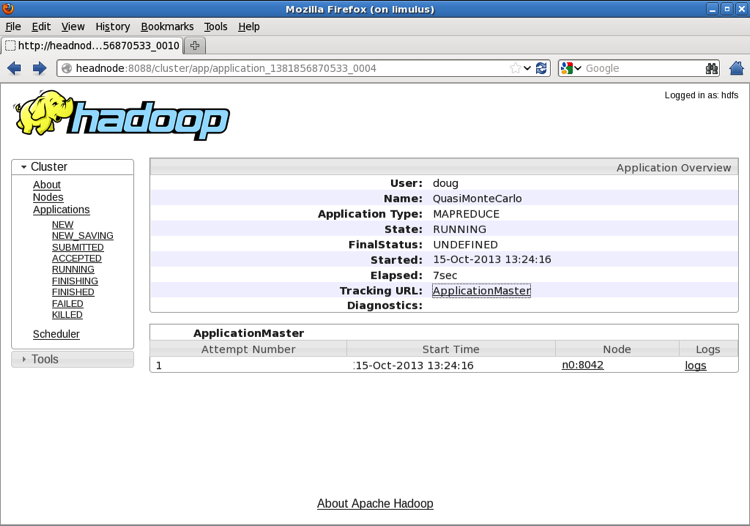Click the browser Forward arrow button
This screenshot has height=526, width=750.
tap(39, 68)
